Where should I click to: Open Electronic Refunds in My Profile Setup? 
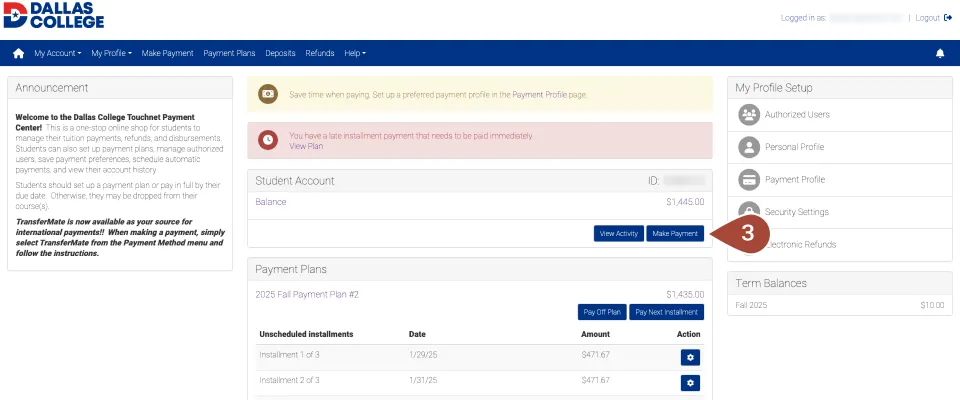[x=800, y=244]
